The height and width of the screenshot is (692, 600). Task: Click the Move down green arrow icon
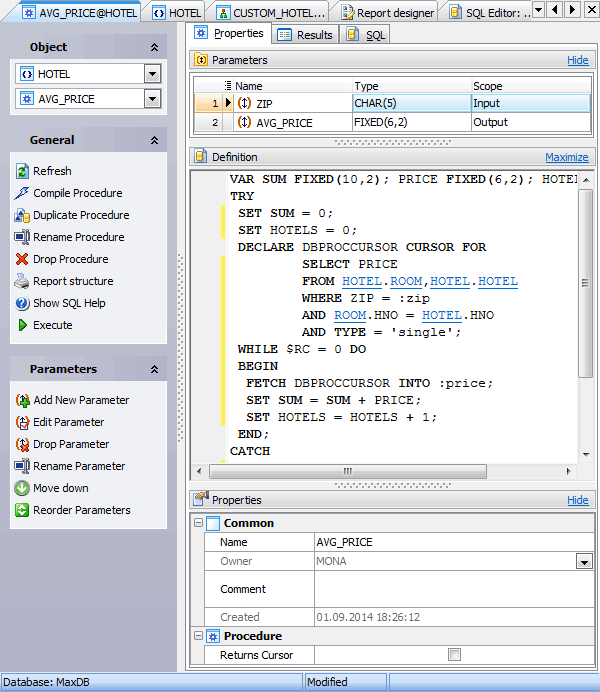click(23, 488)
